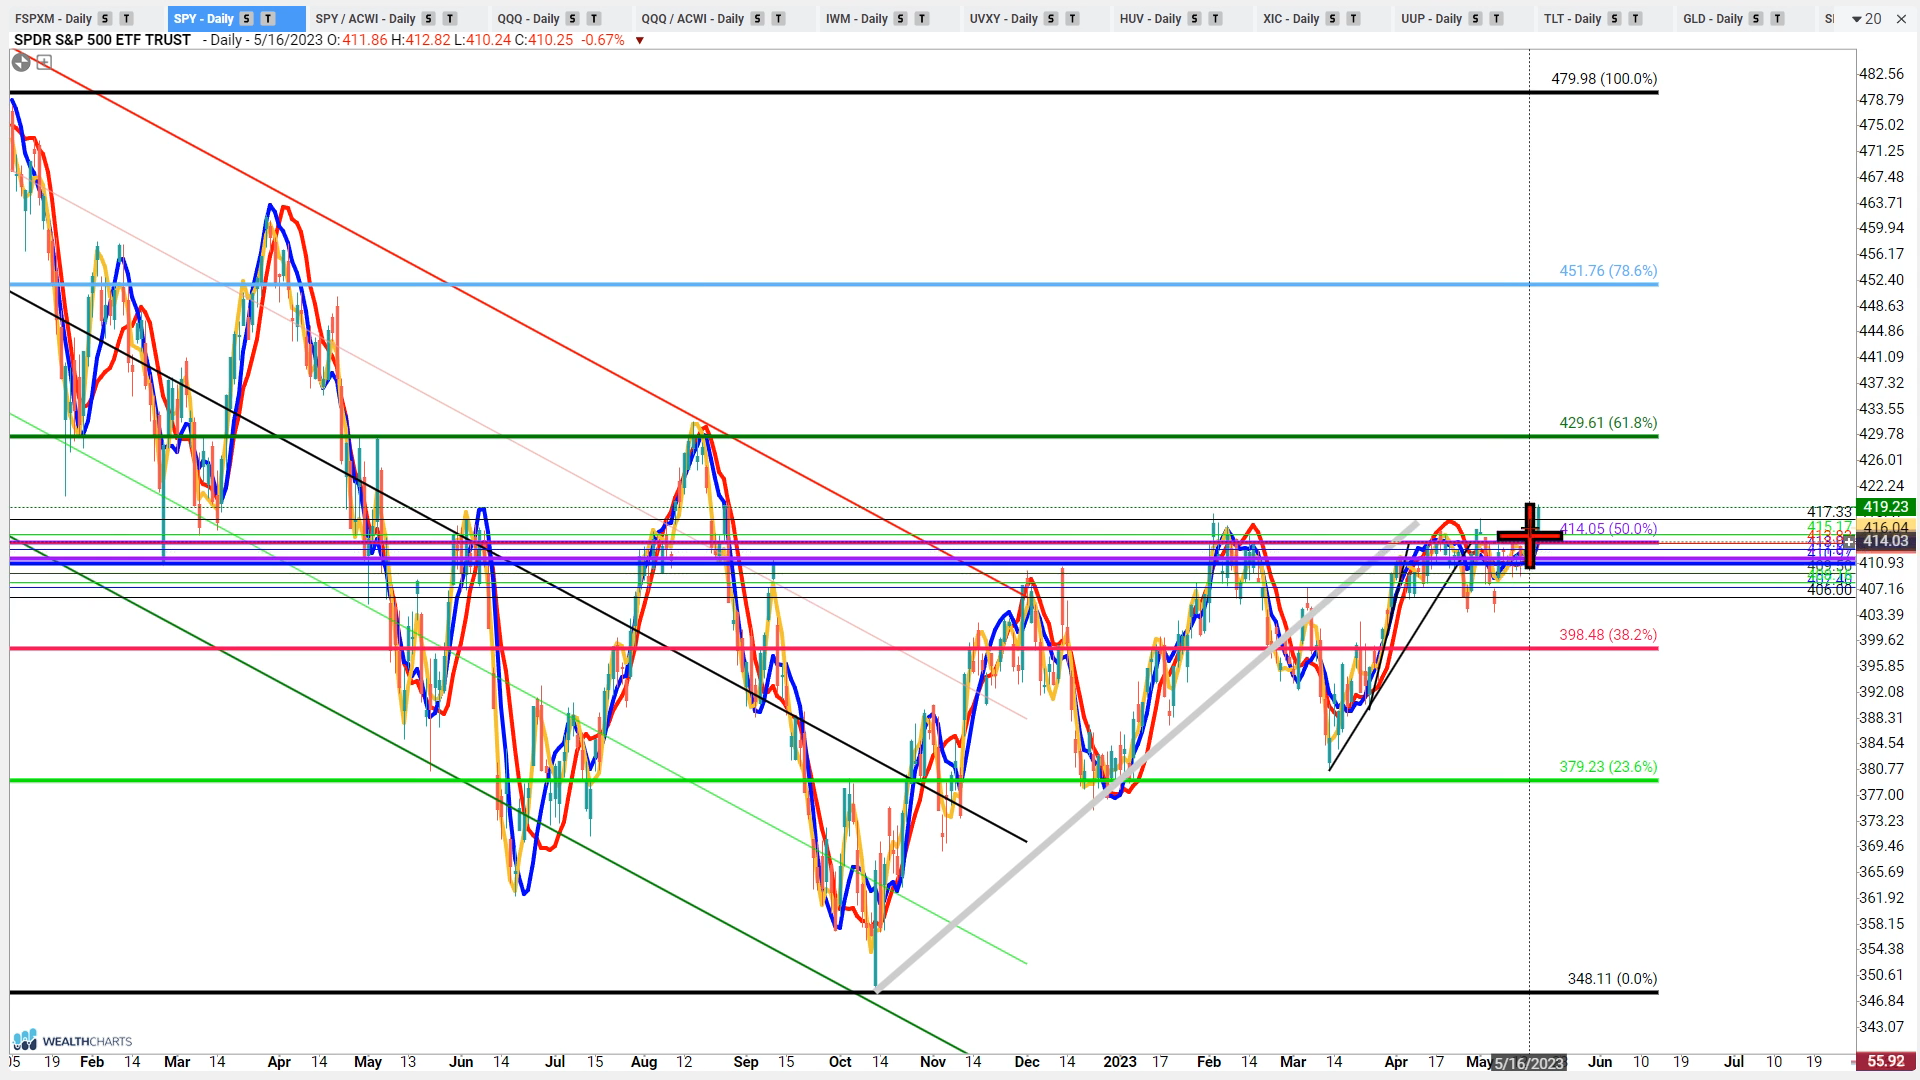Image resolution: width=1920 pixels, height=1080 pixels.
Task: Click the T button on FSPXM tab
Action: (126, 19)
